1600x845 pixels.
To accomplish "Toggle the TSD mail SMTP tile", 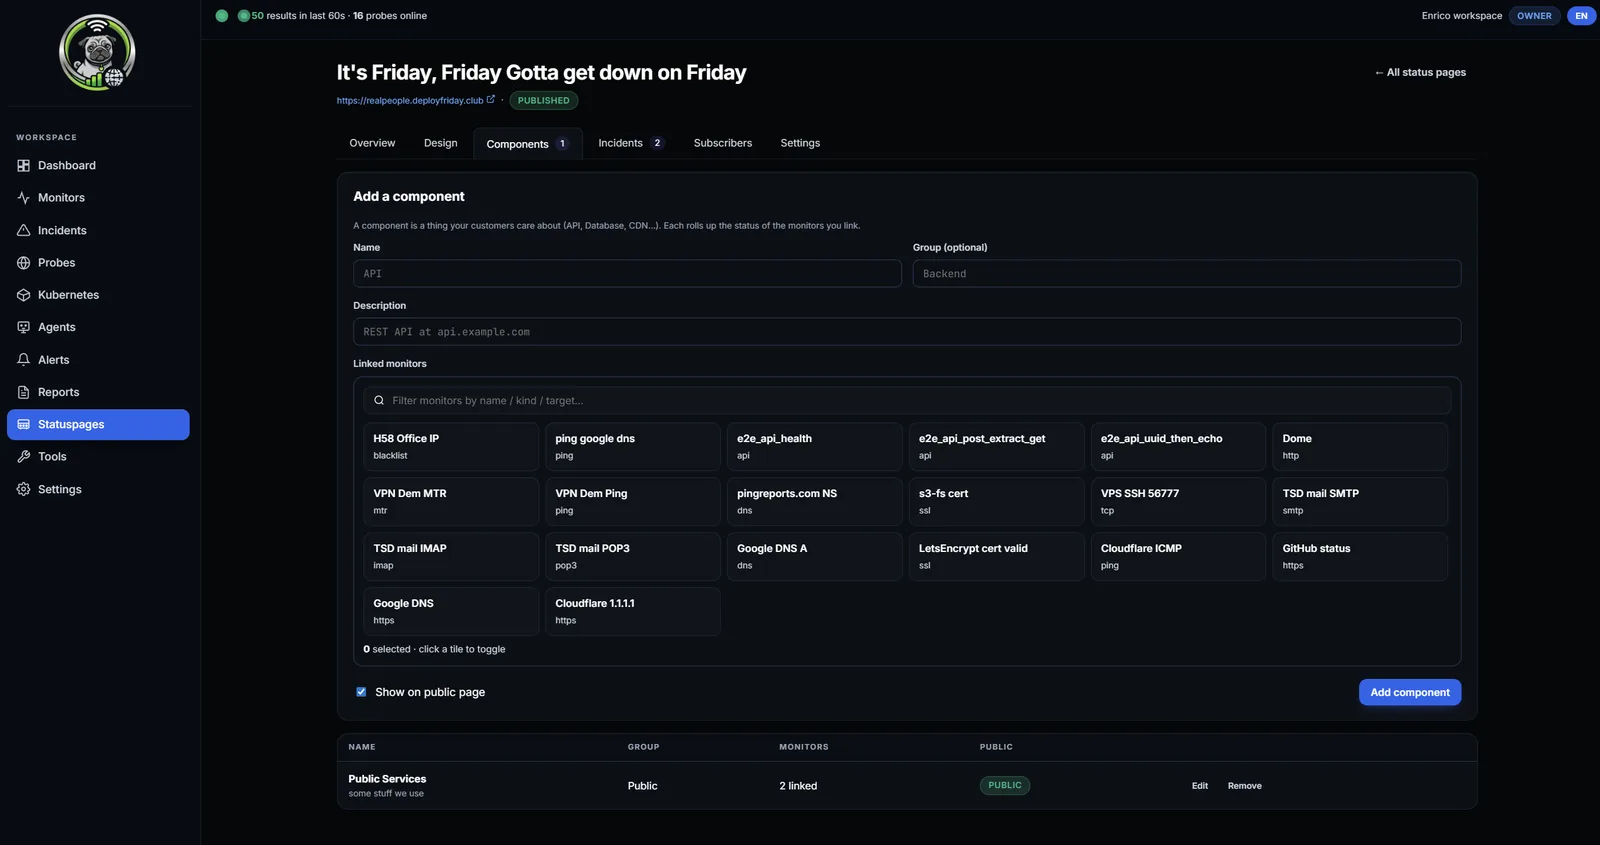I will click(x=1360, y=501).
